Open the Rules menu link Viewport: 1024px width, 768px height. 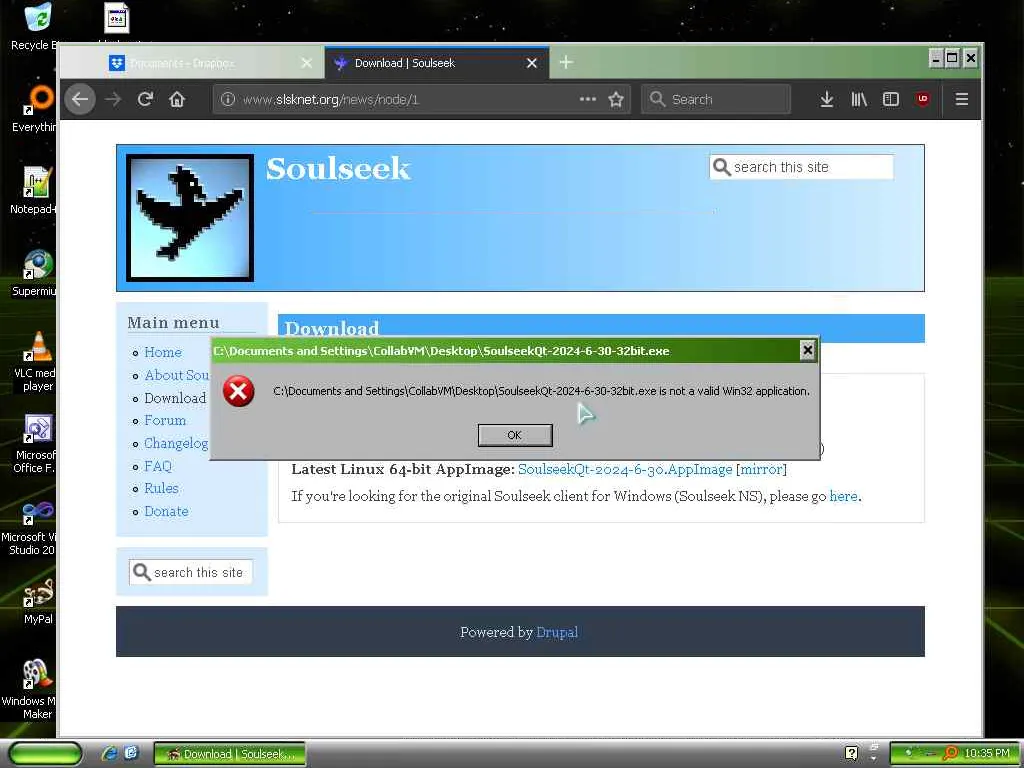161,488
